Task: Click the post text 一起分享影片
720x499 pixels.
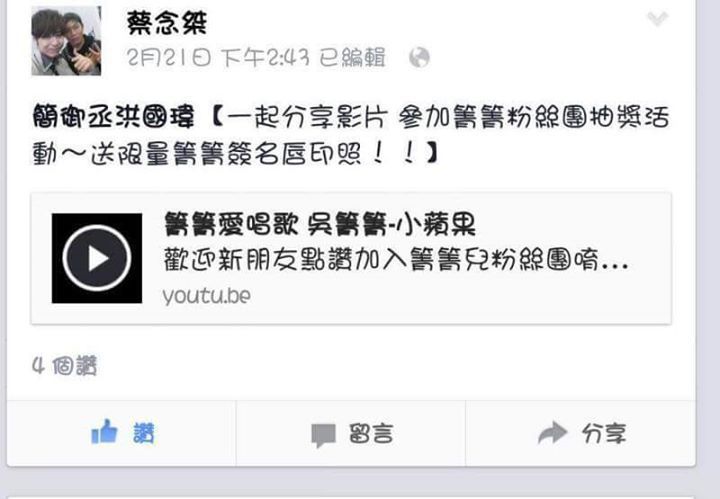Action: pyautogui.click(x=307, y=116)
